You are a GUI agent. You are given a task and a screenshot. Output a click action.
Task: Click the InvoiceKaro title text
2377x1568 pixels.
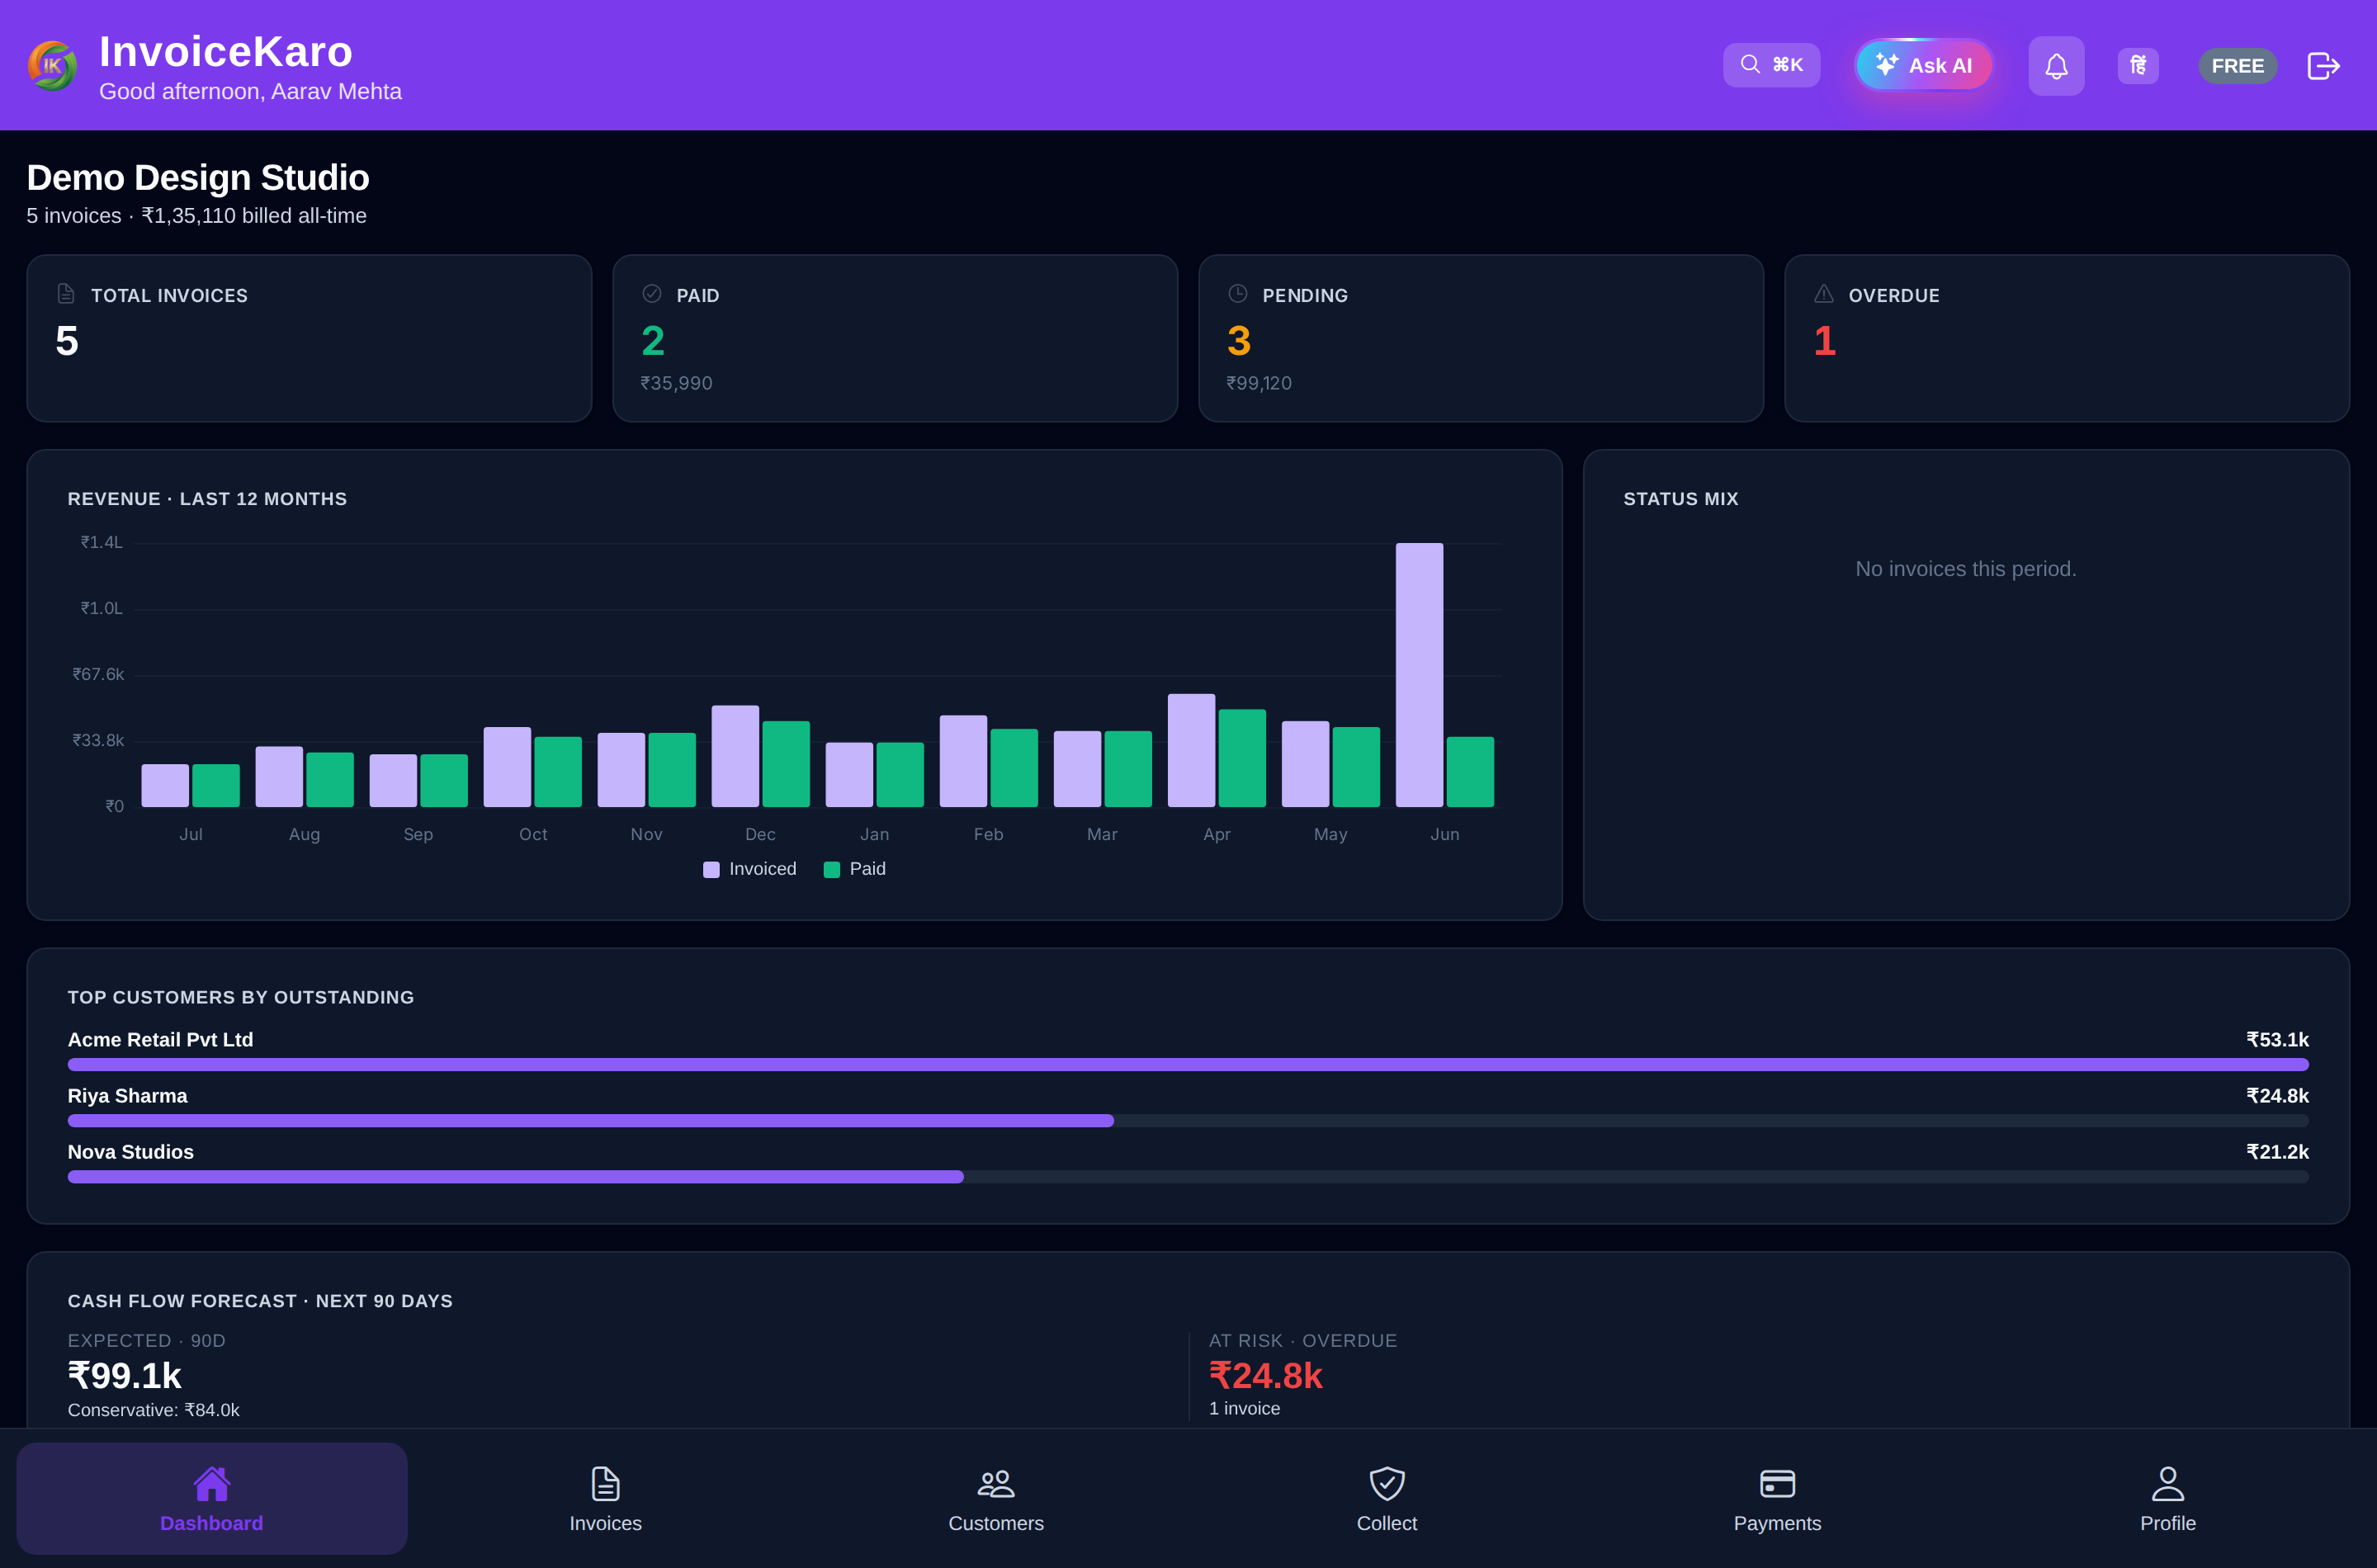(x=226, y=51)
